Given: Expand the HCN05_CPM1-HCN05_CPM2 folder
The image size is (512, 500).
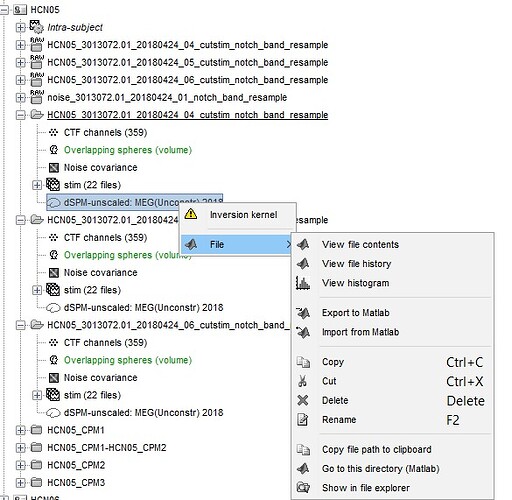Looking at the screenshot, I should coord(20,448).
